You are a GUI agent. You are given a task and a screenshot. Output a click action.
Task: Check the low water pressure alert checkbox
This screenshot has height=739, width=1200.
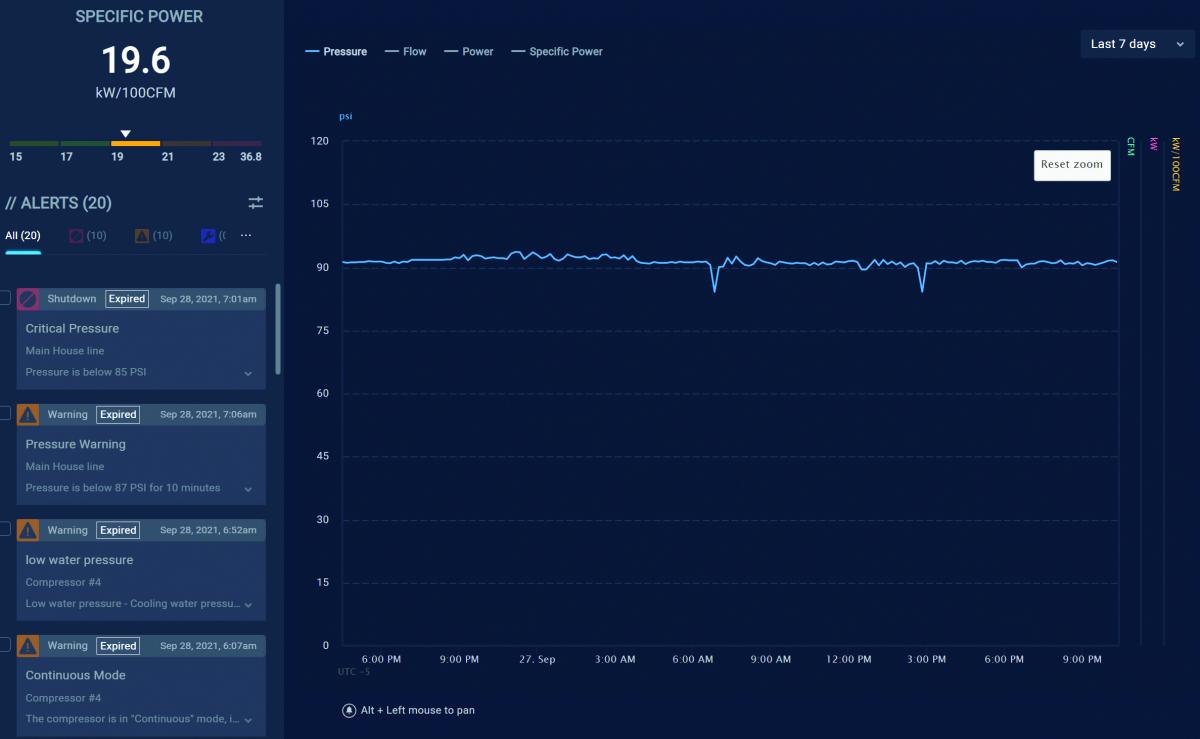4,528
